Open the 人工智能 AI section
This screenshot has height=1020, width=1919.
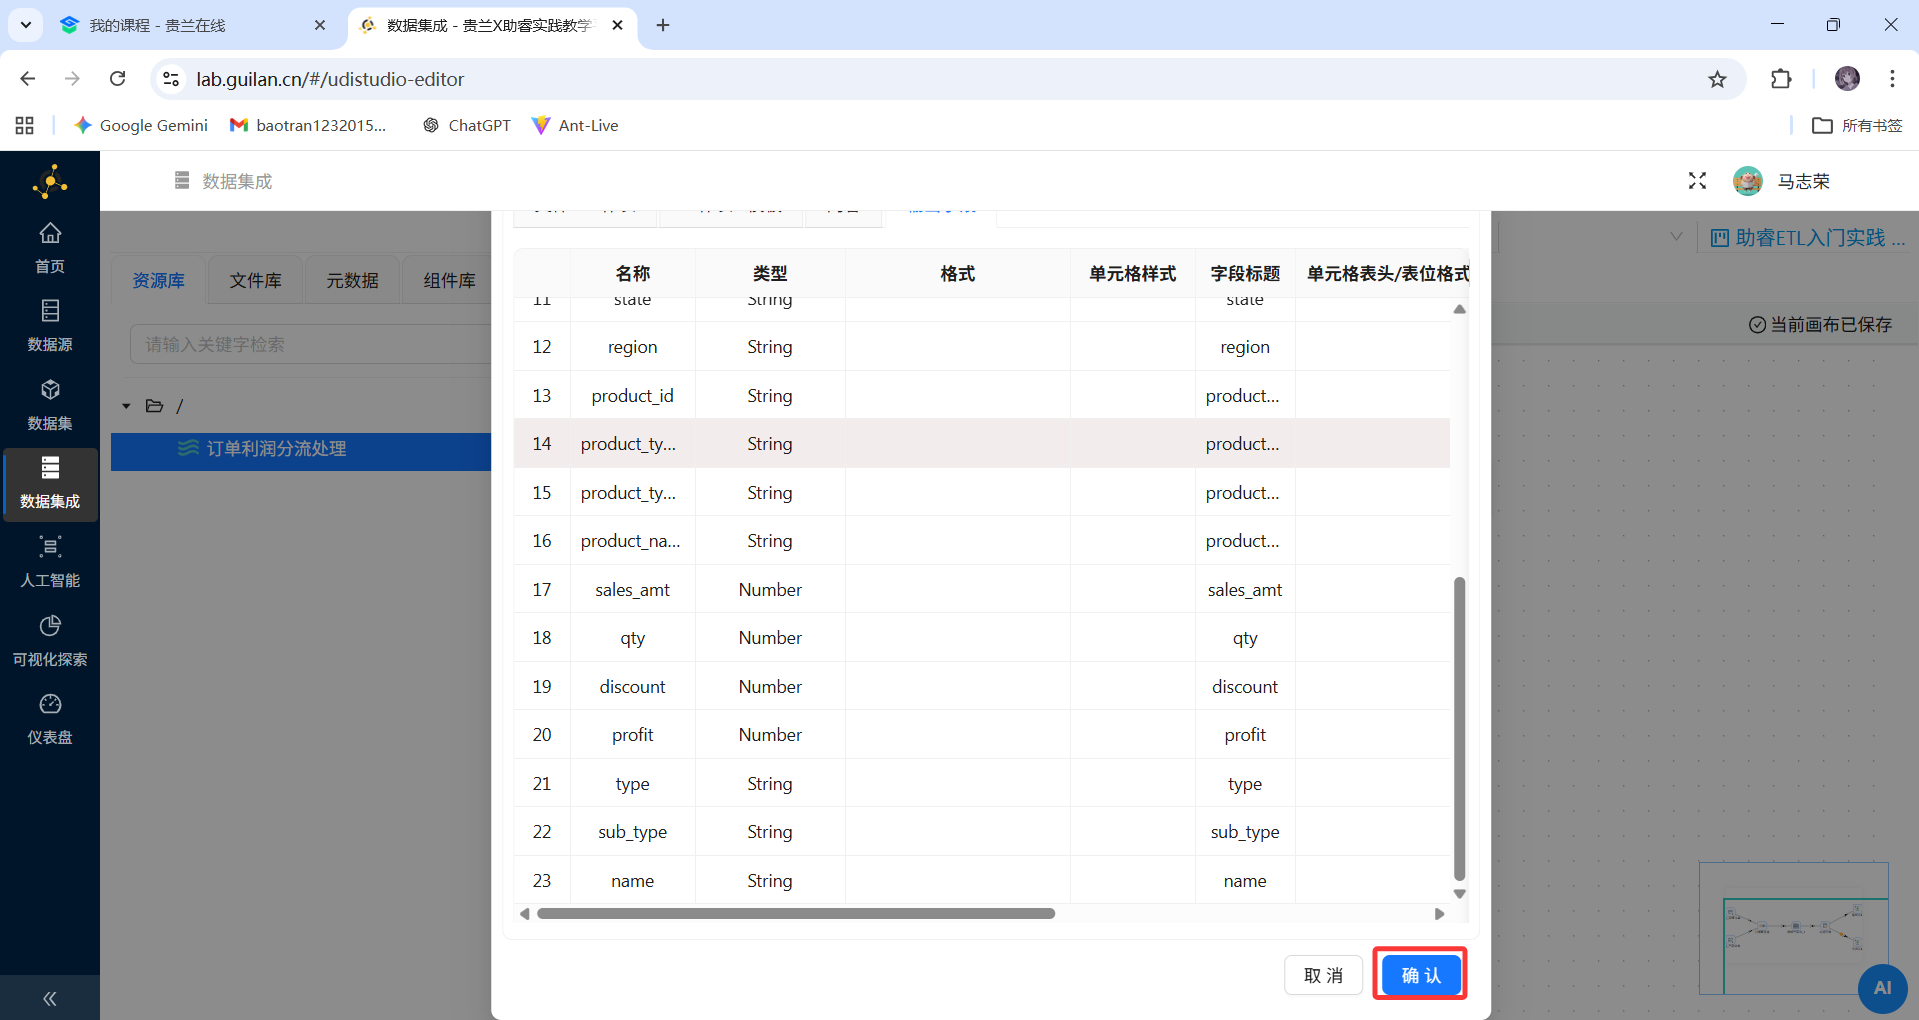[x=50, y=560]
